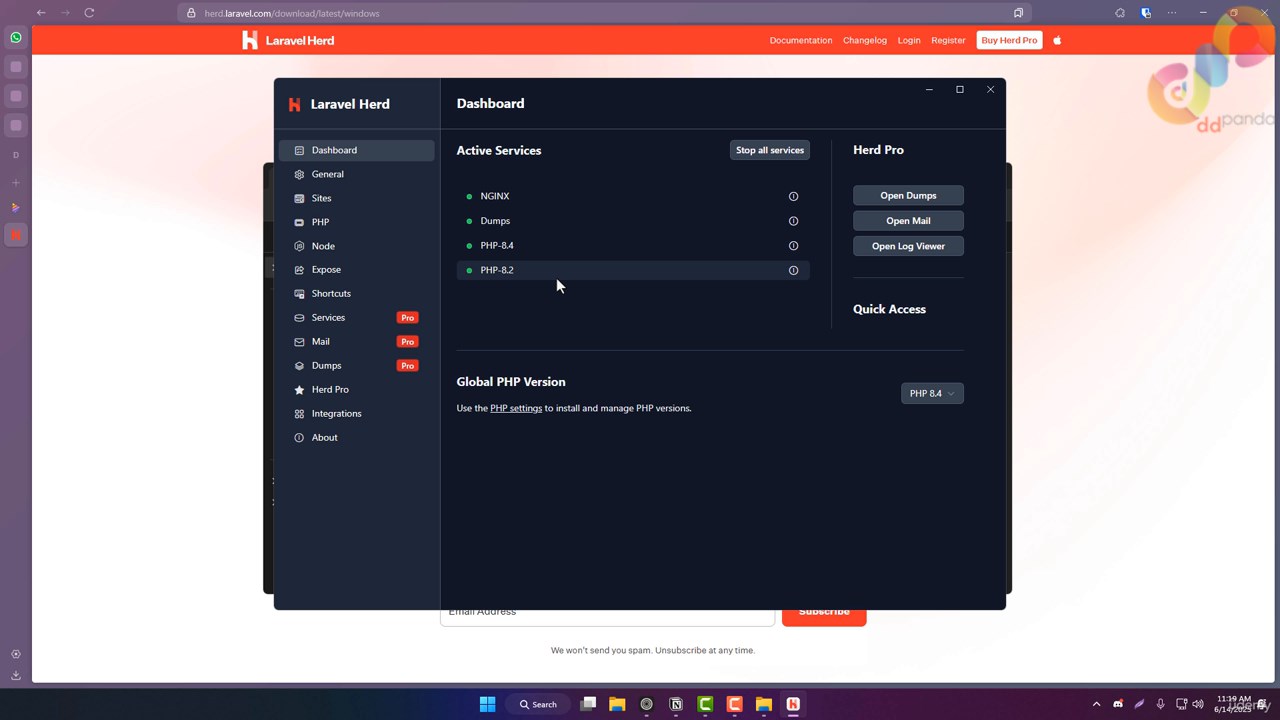Screen dimensions: 1280x720
Task: Open the Windows Start menu
Action: (x=487, y=704)
